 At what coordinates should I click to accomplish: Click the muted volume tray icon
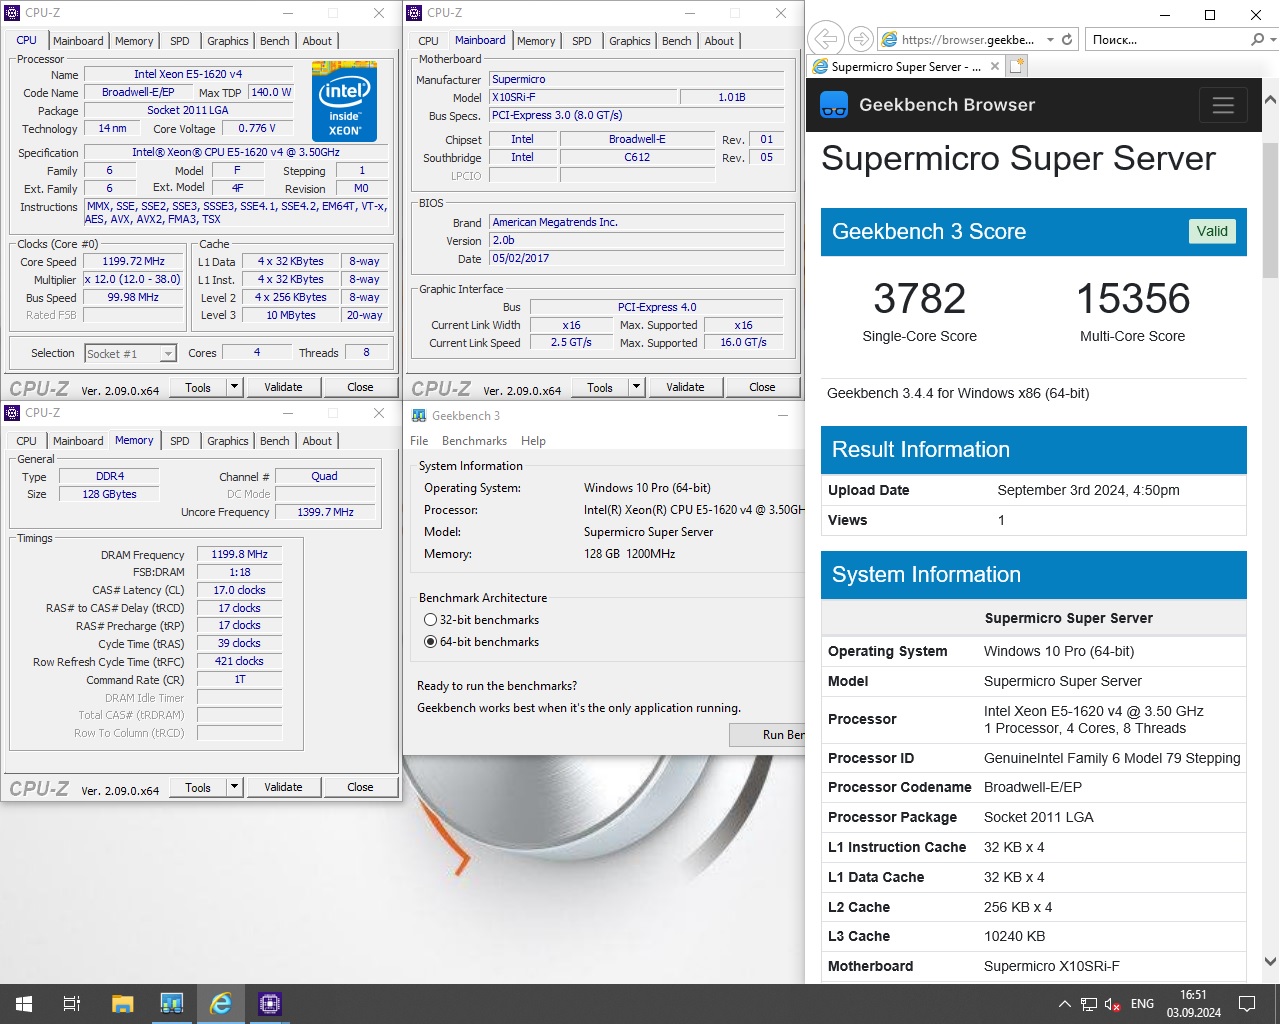pyautogui.click(x=1112, y=1004)
